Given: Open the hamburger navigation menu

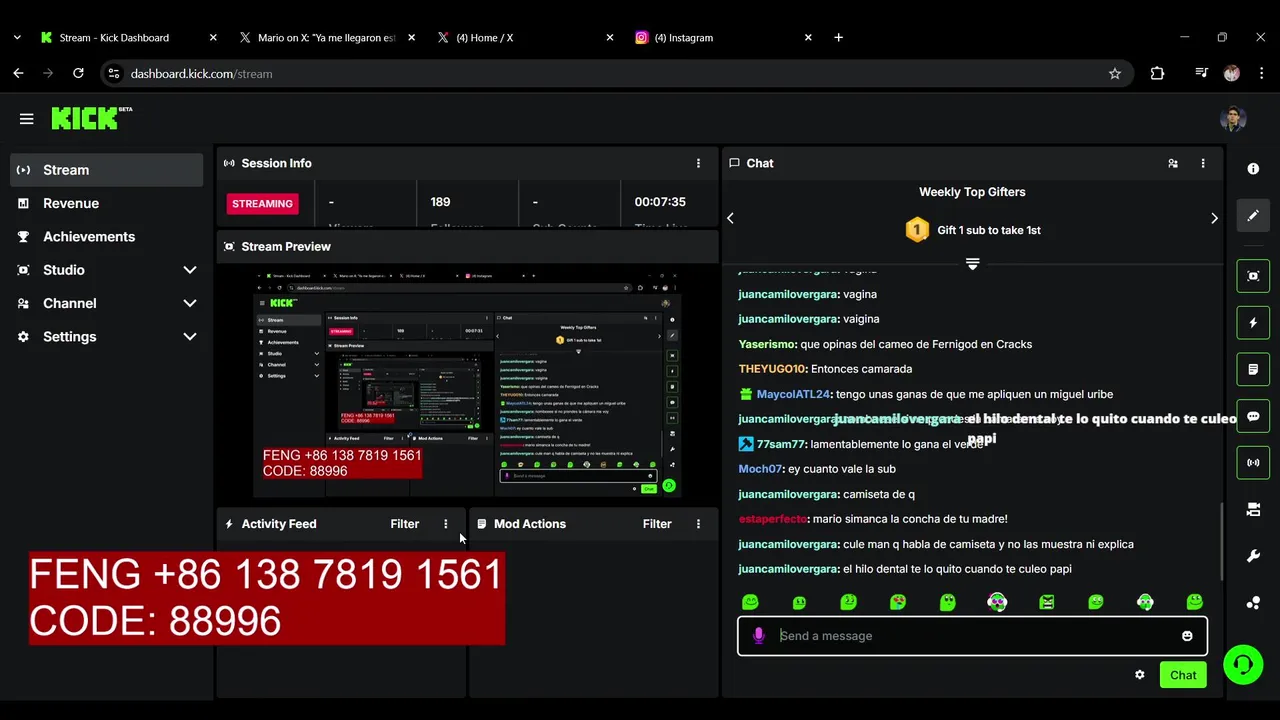Looking at the screenshot, I should (x=26, y=119).
